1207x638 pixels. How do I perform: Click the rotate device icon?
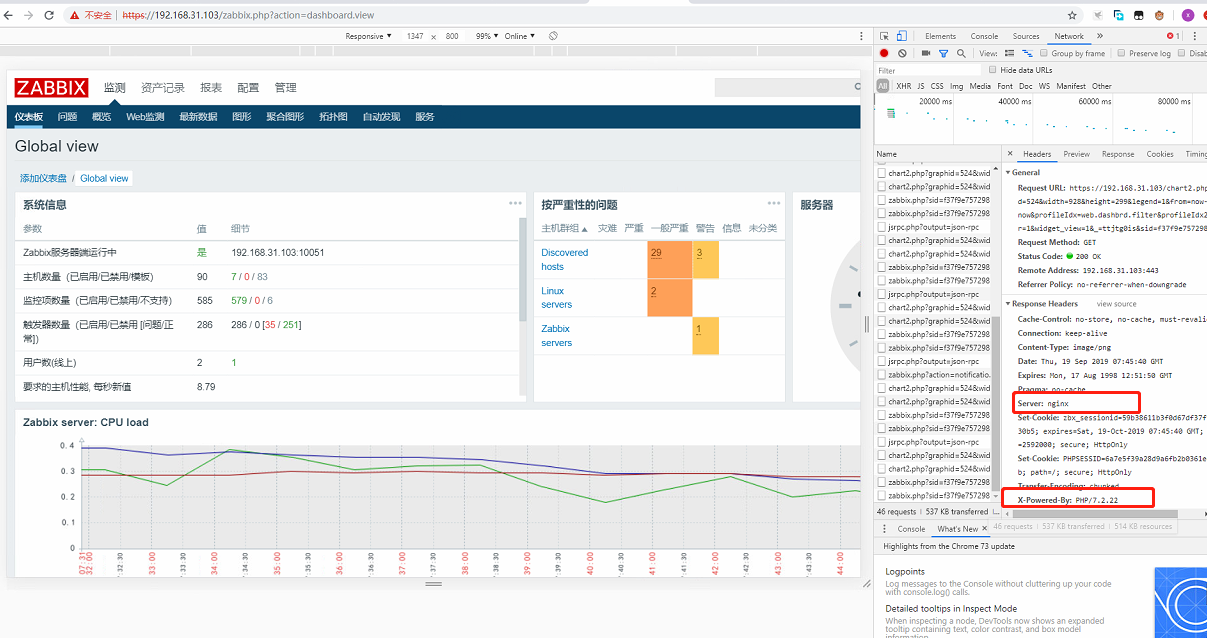tap(553, 36)
